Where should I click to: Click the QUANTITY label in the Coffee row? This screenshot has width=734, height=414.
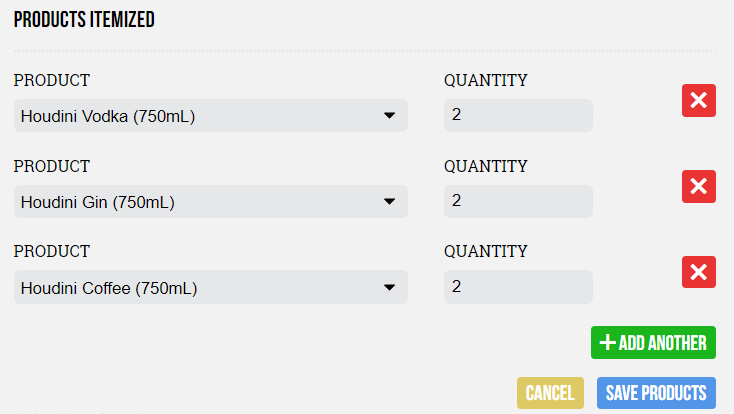click(x=486, y=251)
